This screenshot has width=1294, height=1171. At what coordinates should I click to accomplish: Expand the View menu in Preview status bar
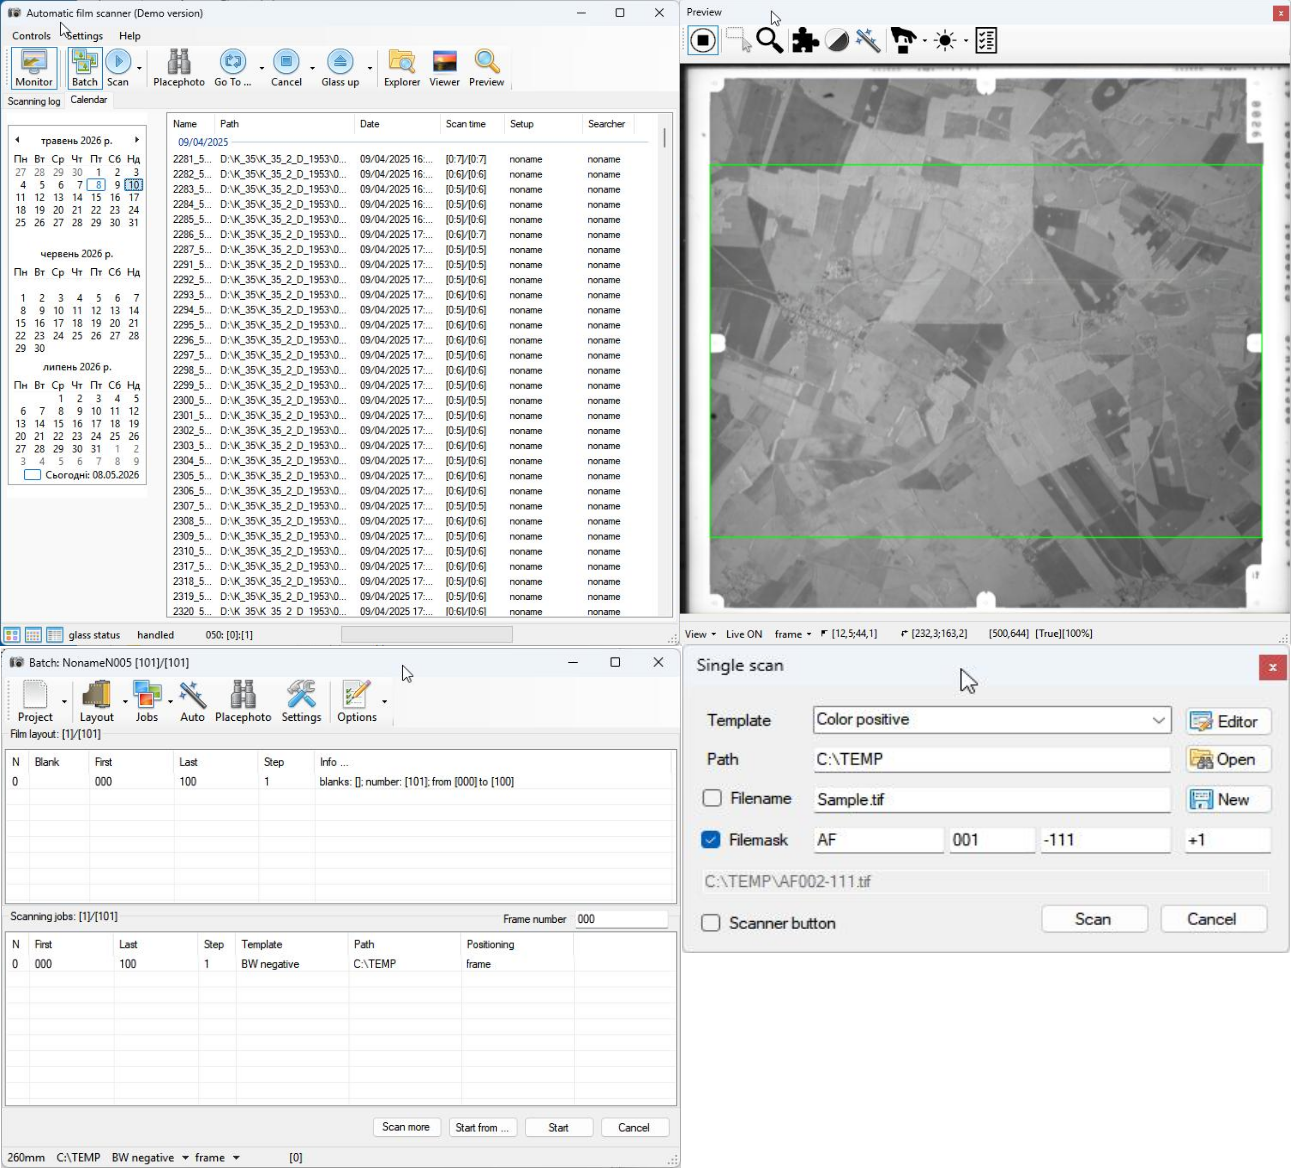700,636
